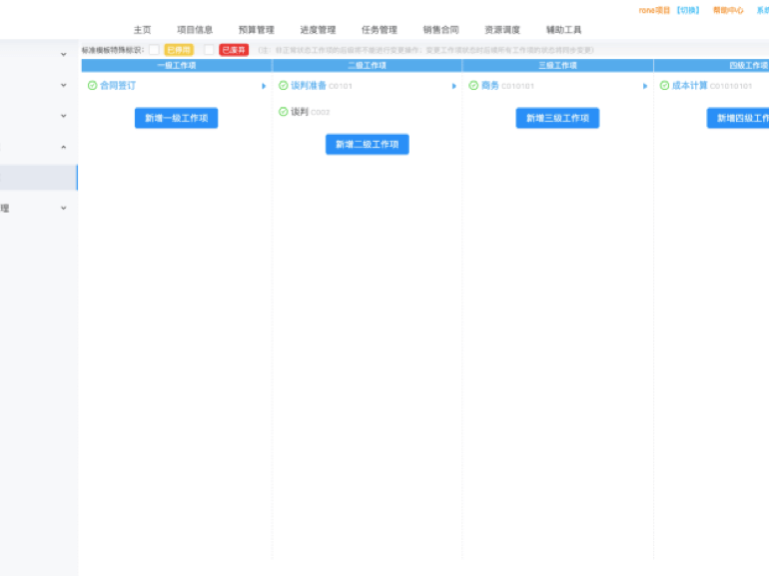Click the green check icon beside 谈判 C002
769x576 pixels.
pyautogui.click(x=283, y=112)
